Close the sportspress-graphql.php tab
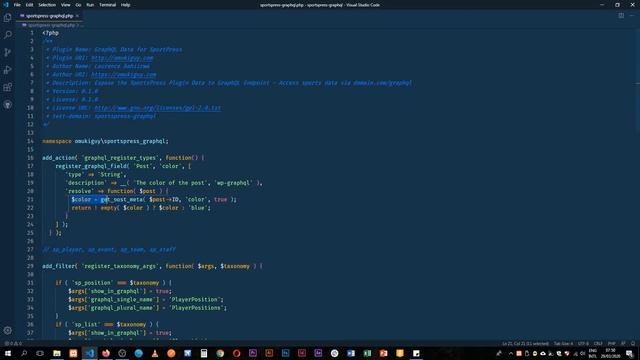Screen dimensions: 640x360 [x=77, y=16]
